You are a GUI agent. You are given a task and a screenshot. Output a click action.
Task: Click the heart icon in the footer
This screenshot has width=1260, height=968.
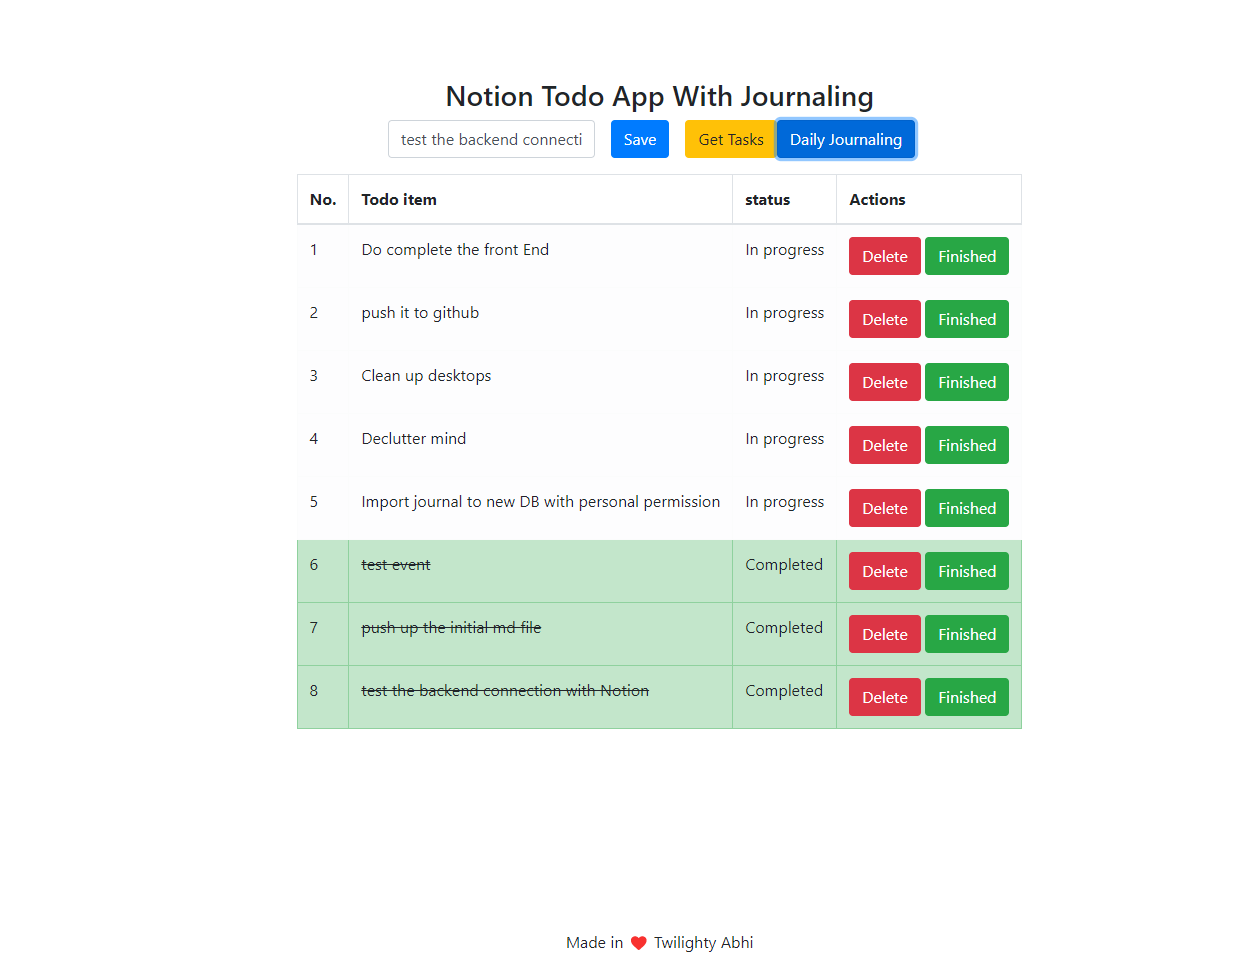pos(638,941)
